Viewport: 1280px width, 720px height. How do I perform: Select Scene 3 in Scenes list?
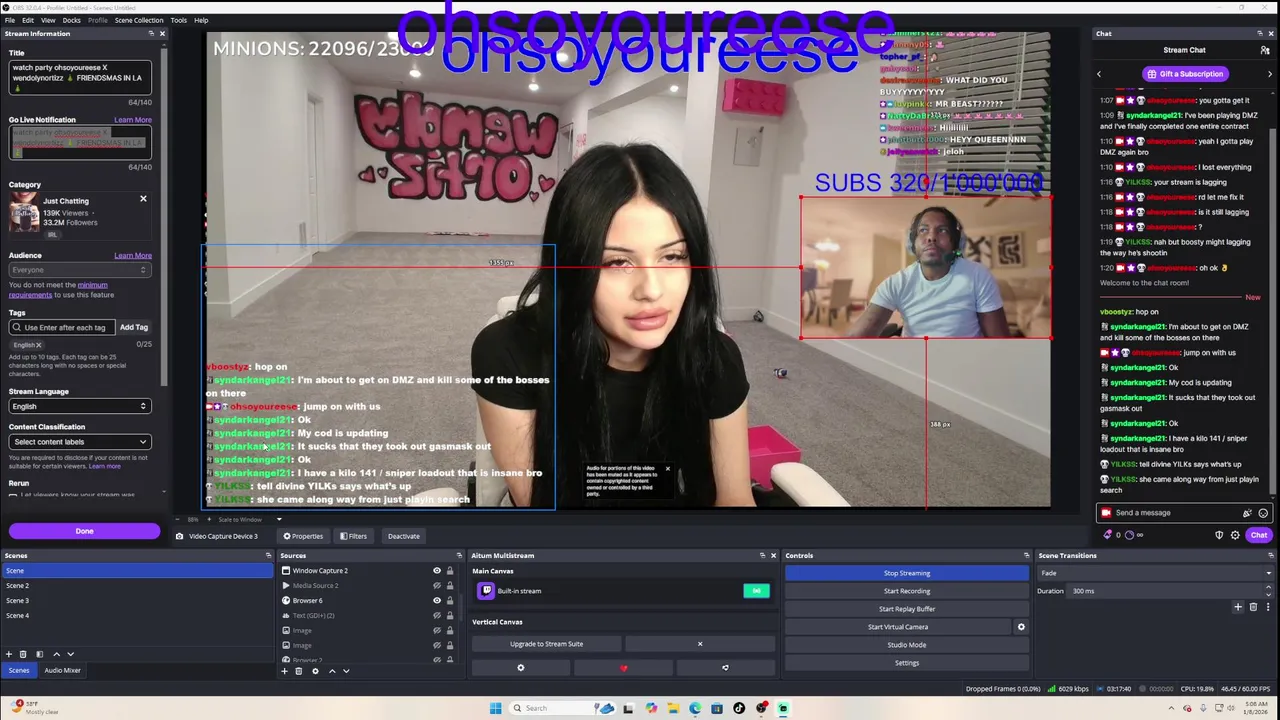(136, 601)
